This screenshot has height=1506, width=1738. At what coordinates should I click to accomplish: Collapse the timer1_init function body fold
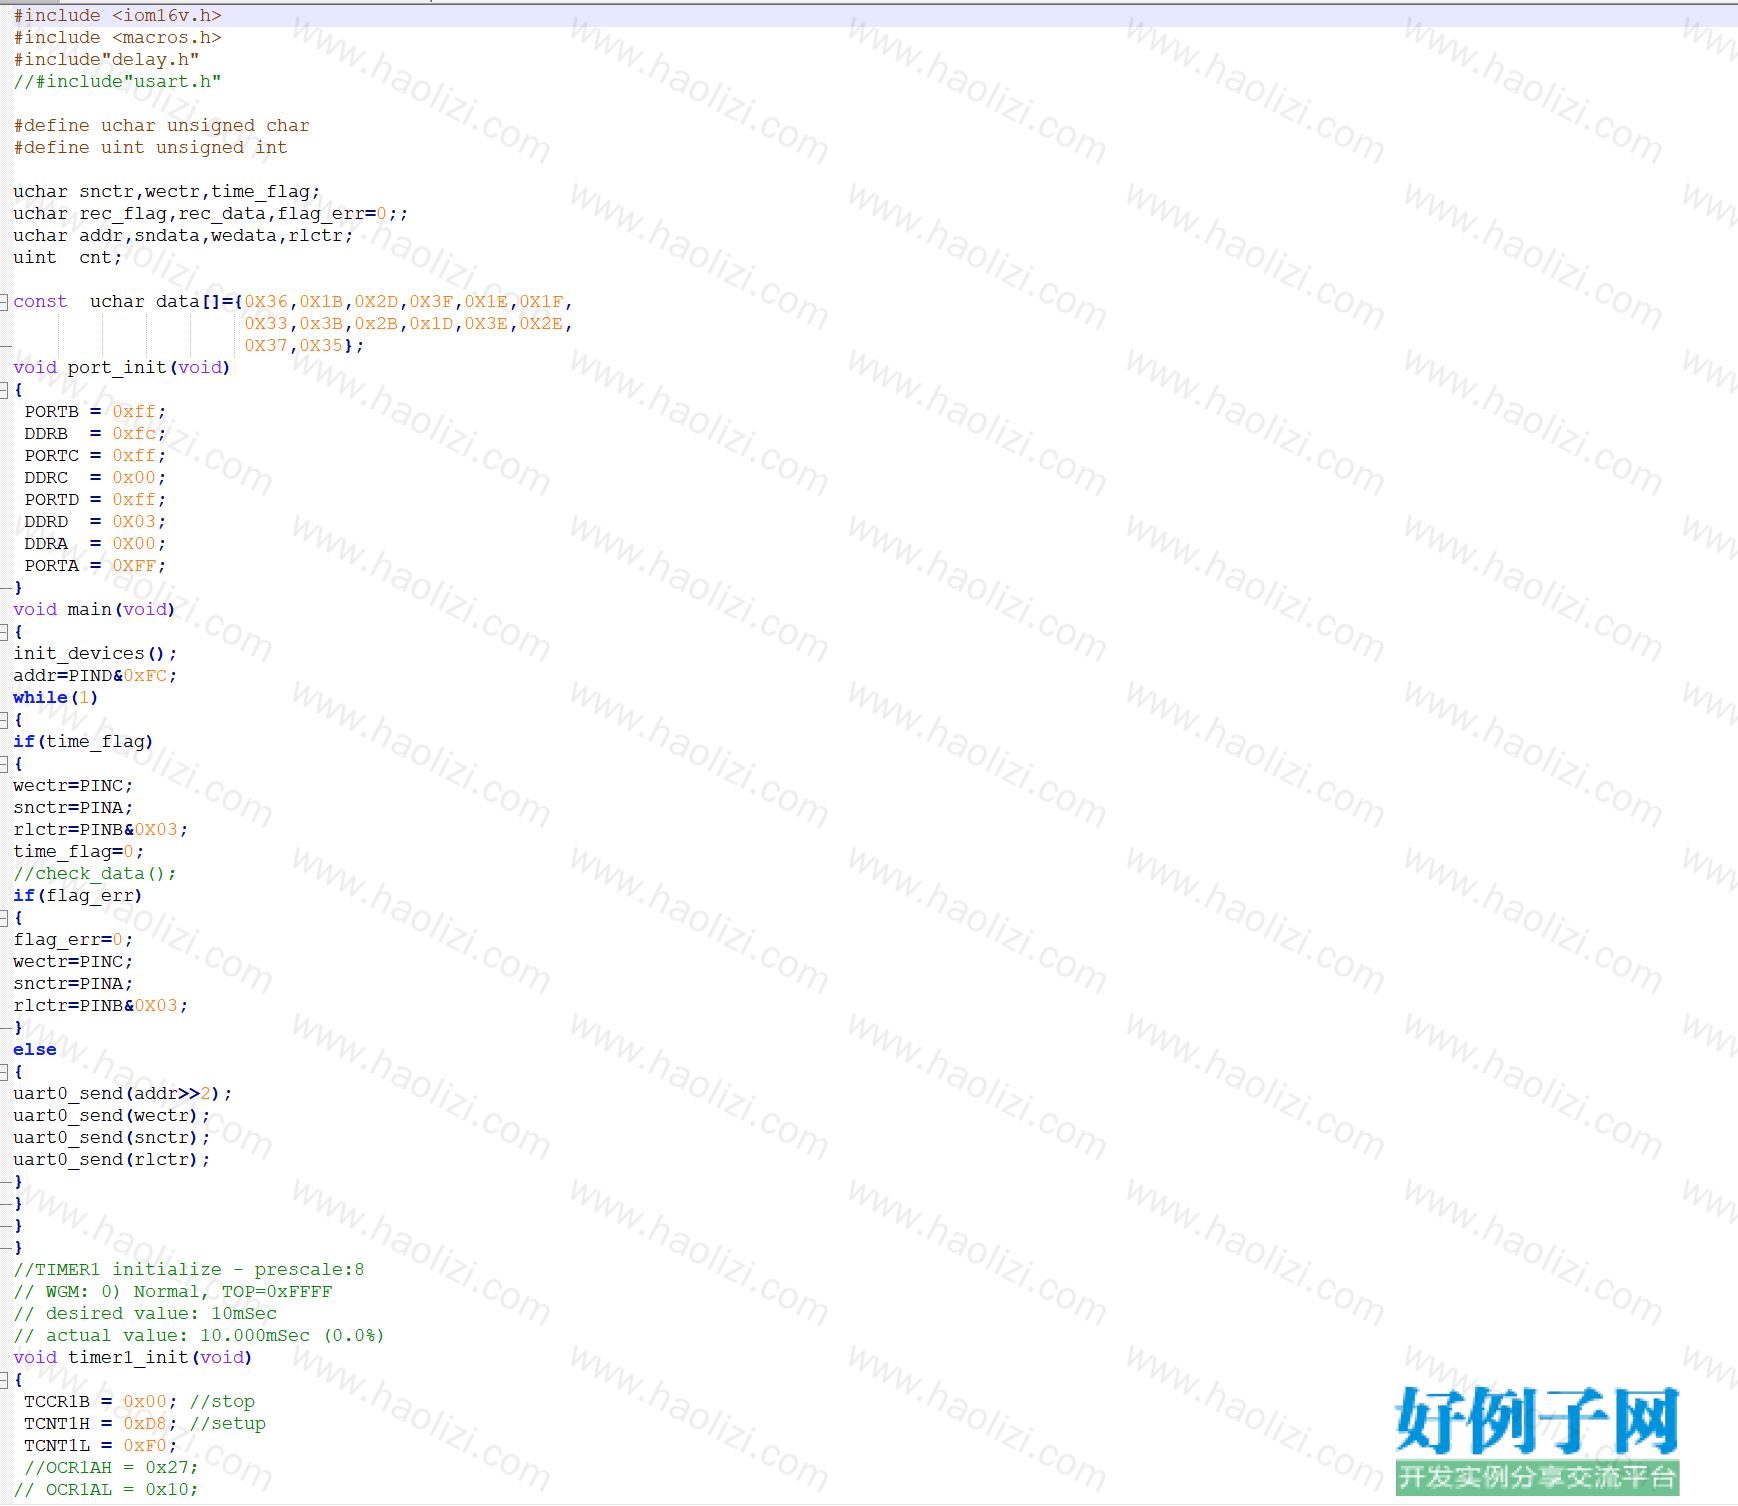(x=4, y=1380)
